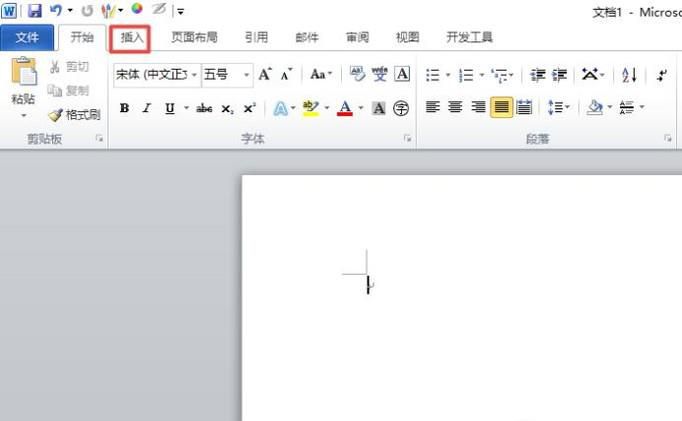Click the Paste (粘贴) icon

click(23, 75)
